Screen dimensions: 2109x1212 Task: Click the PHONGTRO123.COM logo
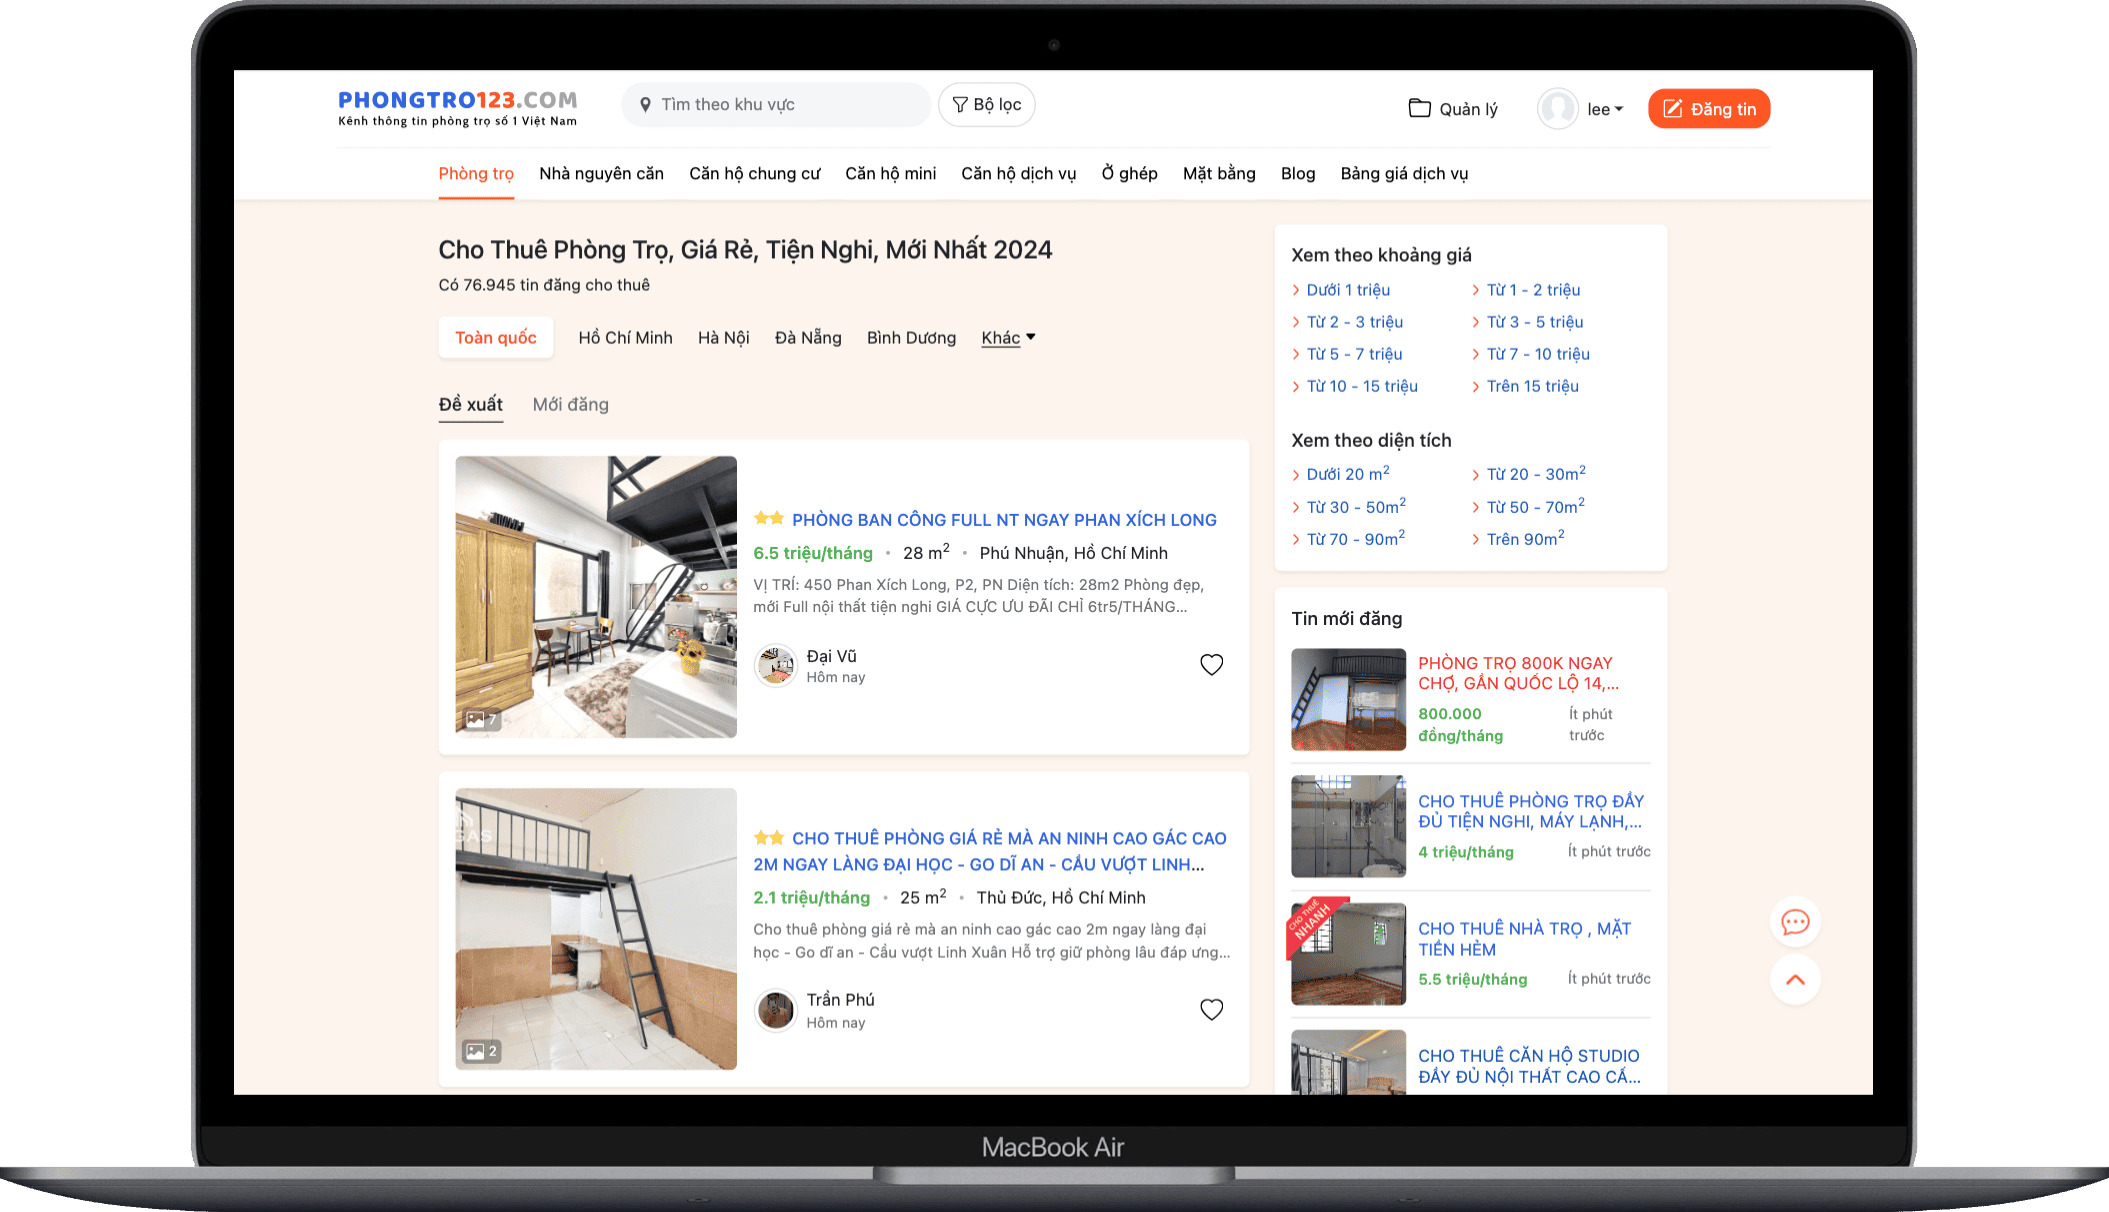(457, 108)
